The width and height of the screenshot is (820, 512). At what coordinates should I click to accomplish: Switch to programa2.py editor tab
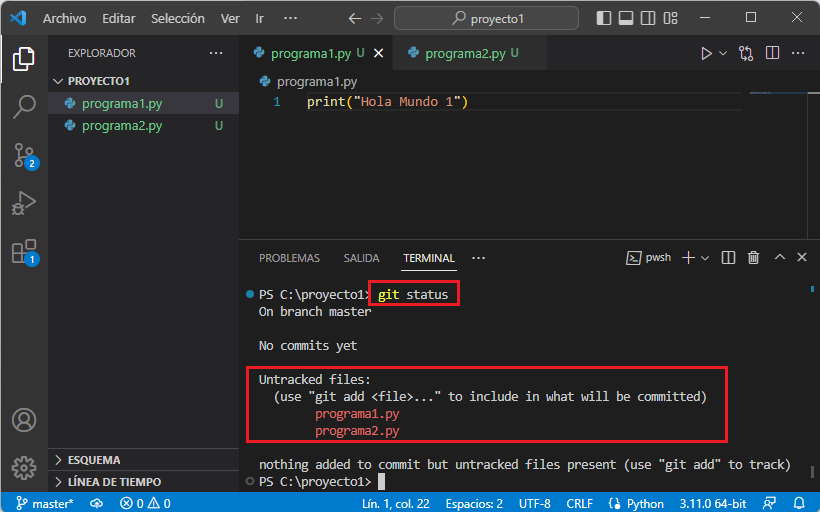click(x=471, y=53)
